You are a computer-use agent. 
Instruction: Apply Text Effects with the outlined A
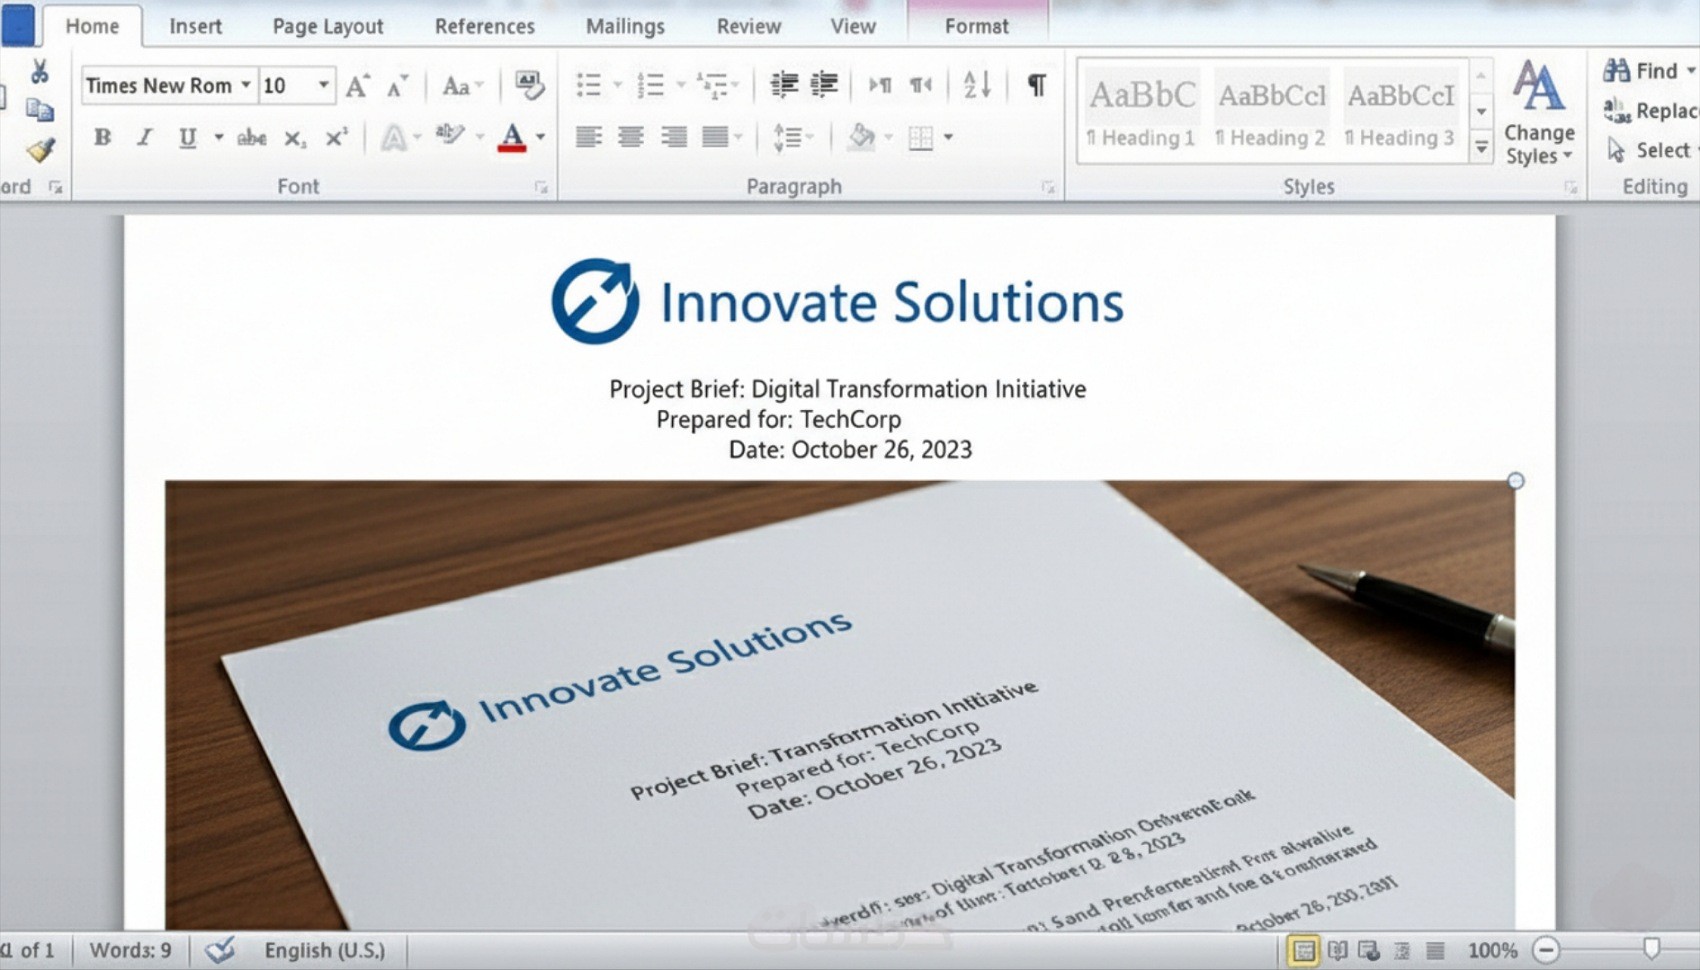click(394, 137)
